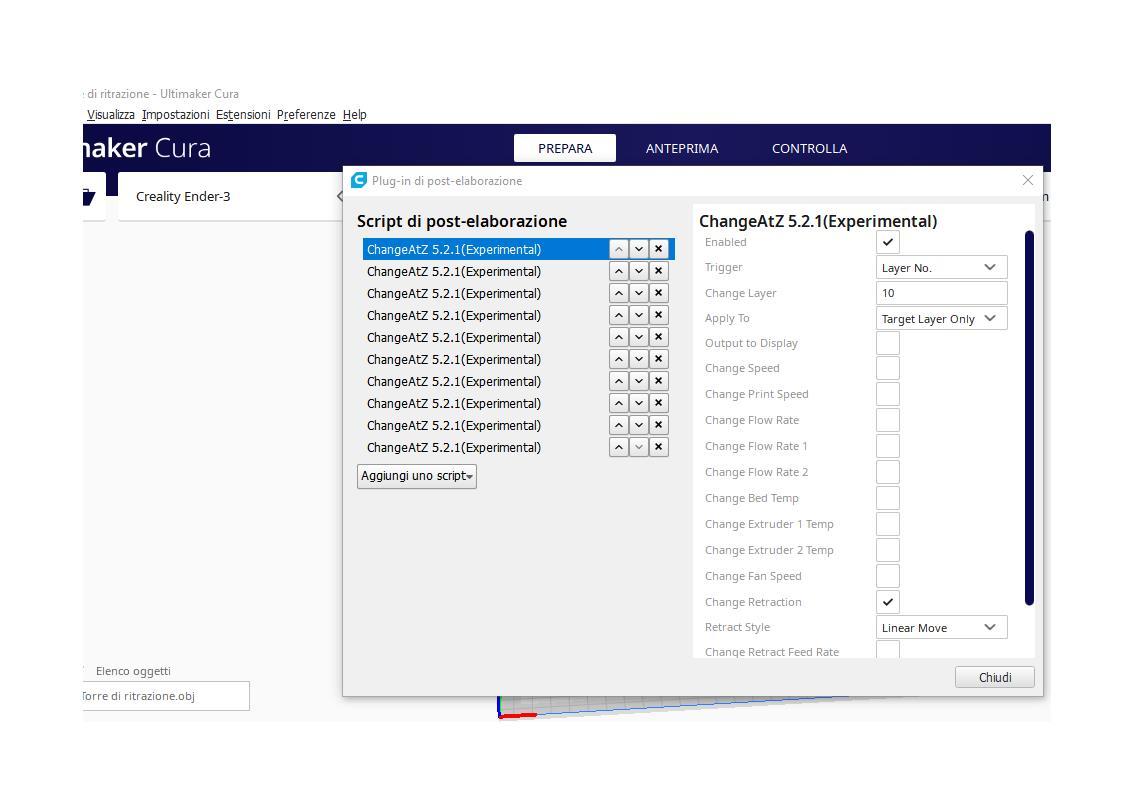Screen dimensions: 1122x793
Task: Disable the Change Retraction checkbox
Action: coord(887,602)
